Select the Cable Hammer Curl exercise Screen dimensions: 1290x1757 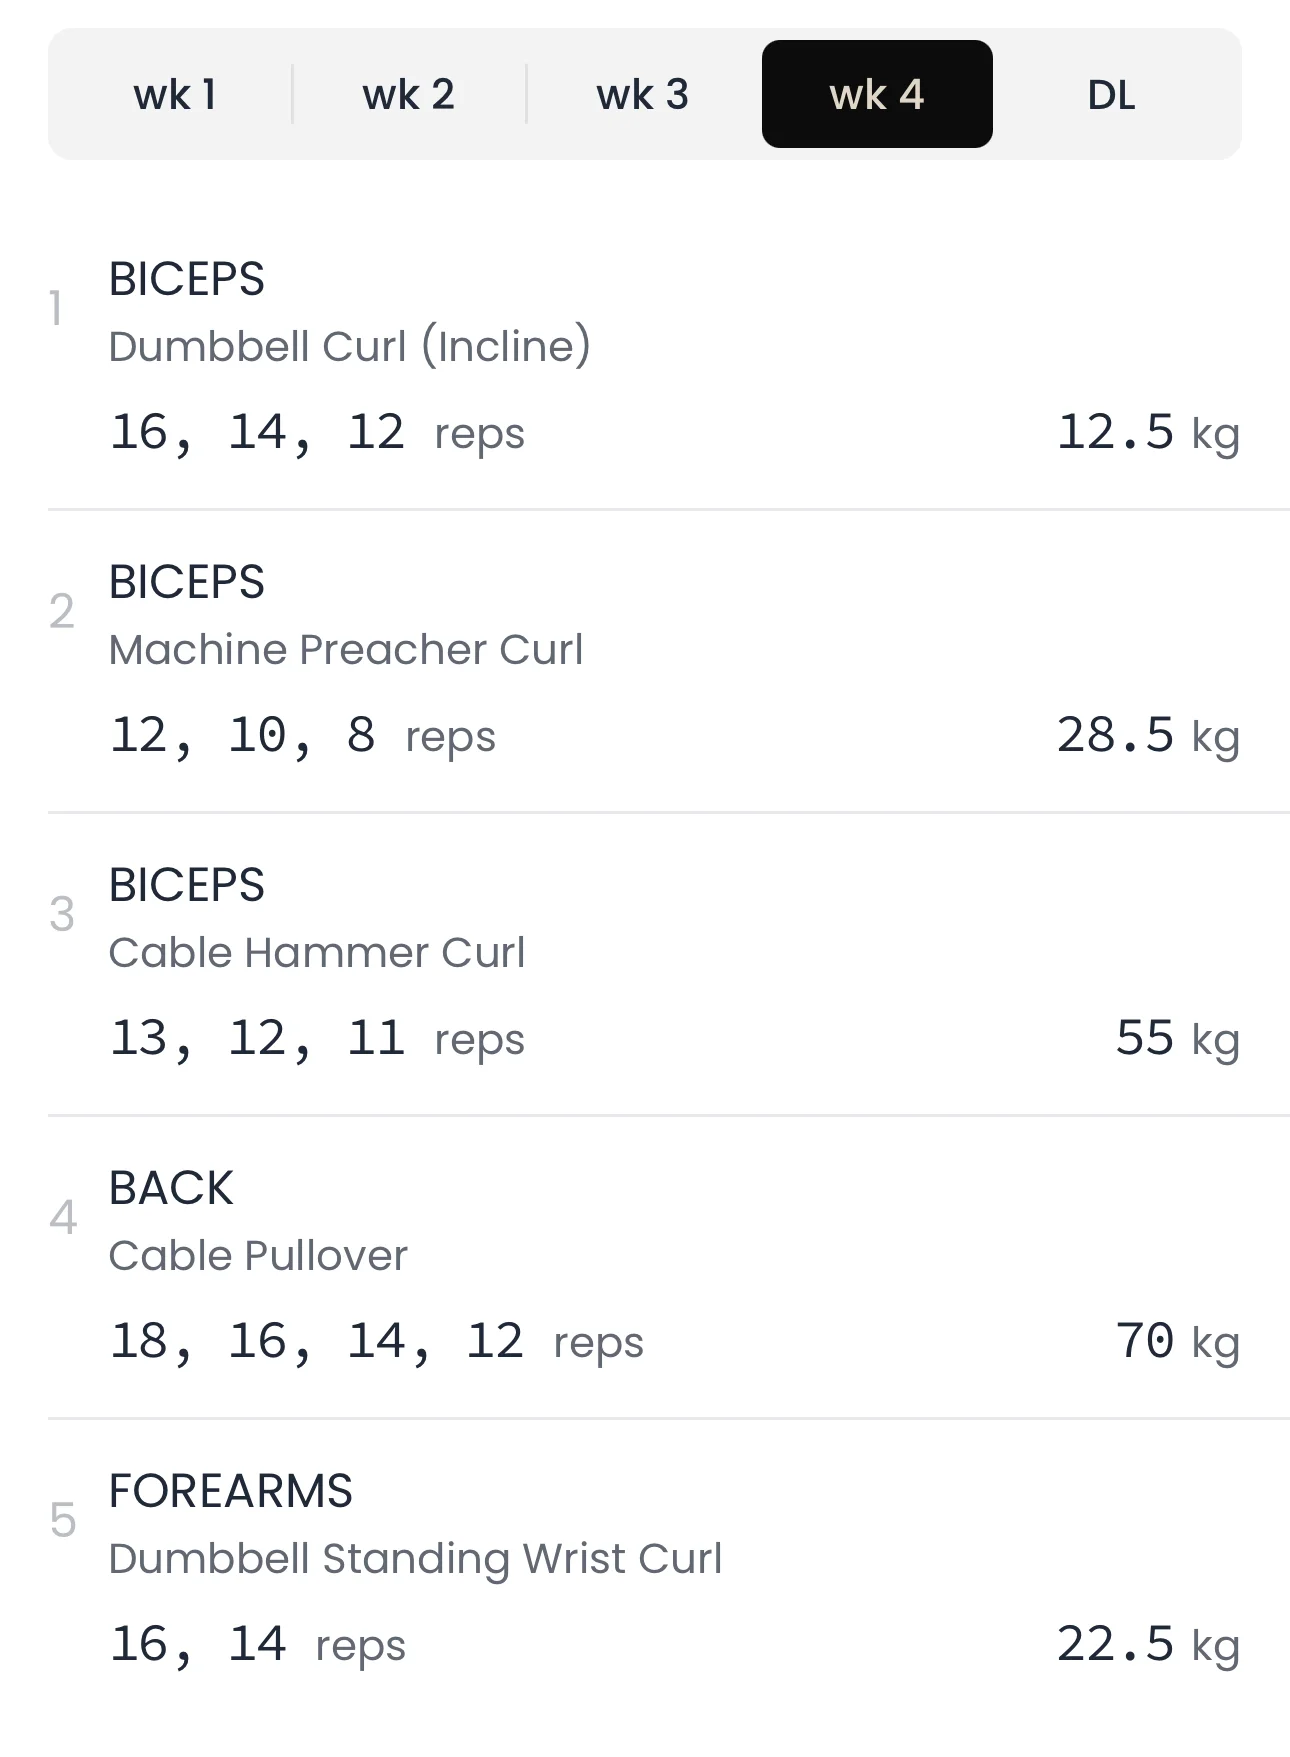(316, 953)
